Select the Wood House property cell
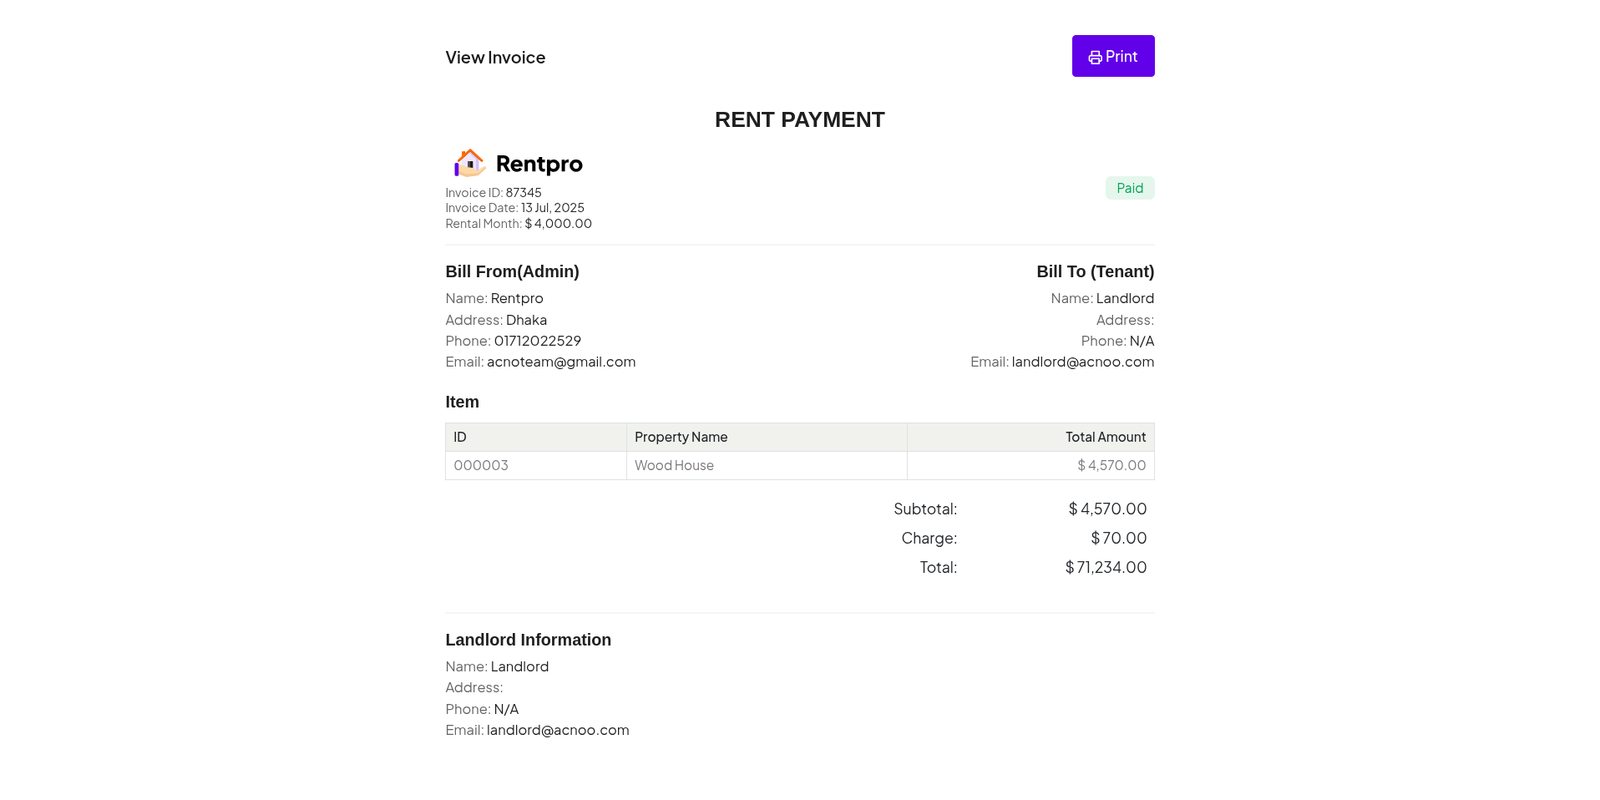Screen dimensions: 1600x800 click(674, 465)
